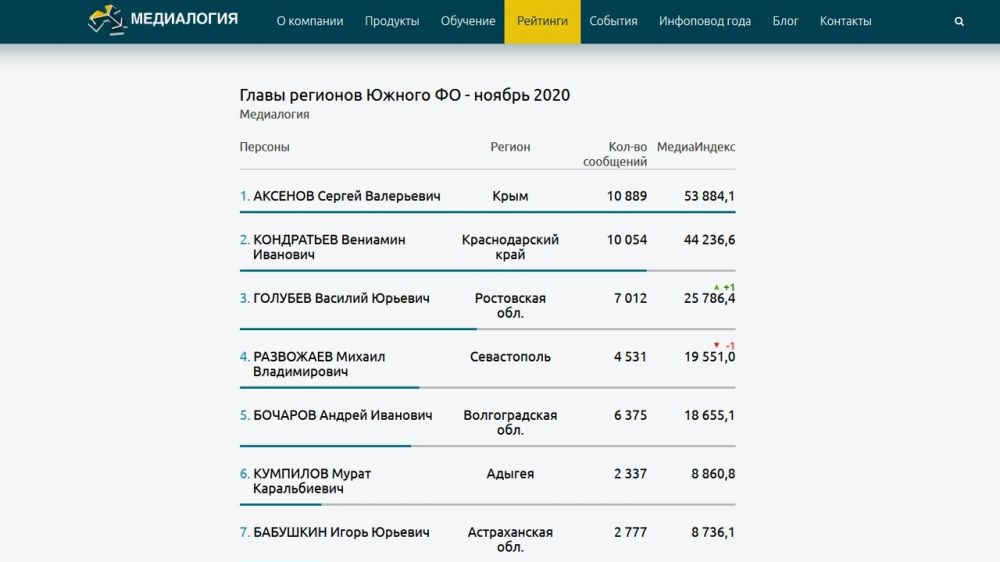Click the Медиалогия logo icon
The image size is (1000, 562).
(x=106, y=20)
